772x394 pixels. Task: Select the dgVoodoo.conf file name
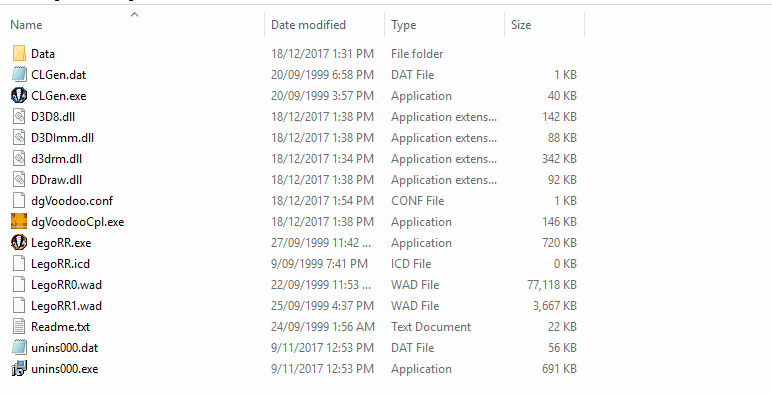click(x=72, y=201)
